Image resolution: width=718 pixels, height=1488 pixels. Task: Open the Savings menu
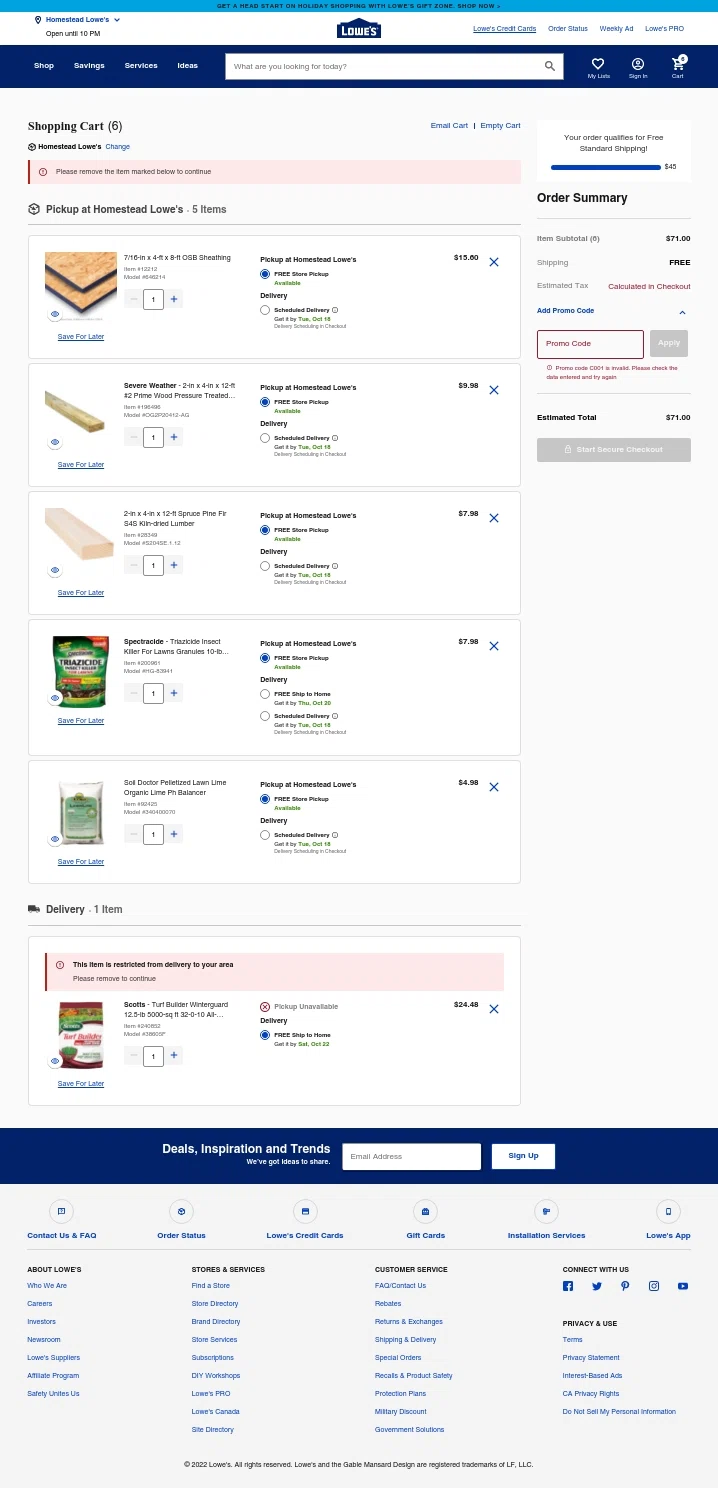tap(89, 66)
